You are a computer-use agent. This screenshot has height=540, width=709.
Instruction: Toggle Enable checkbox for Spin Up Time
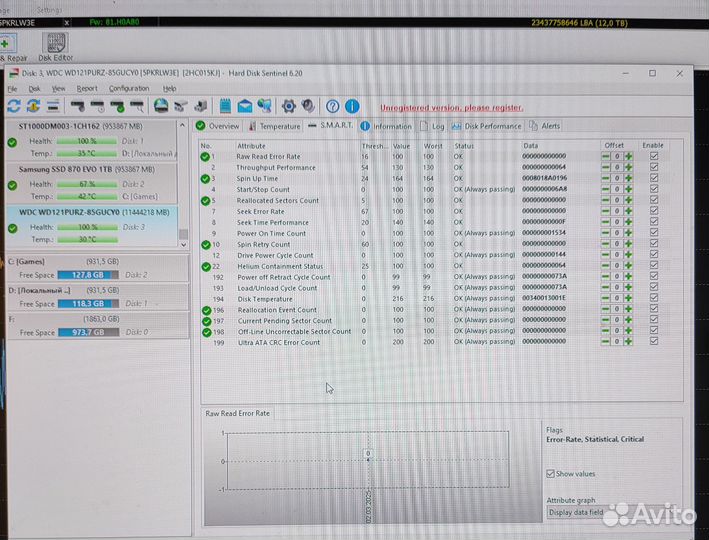click(x=653, y=178)
